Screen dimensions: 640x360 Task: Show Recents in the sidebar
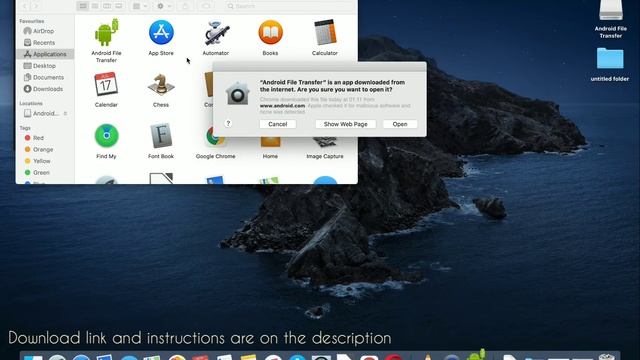[44, 42]
